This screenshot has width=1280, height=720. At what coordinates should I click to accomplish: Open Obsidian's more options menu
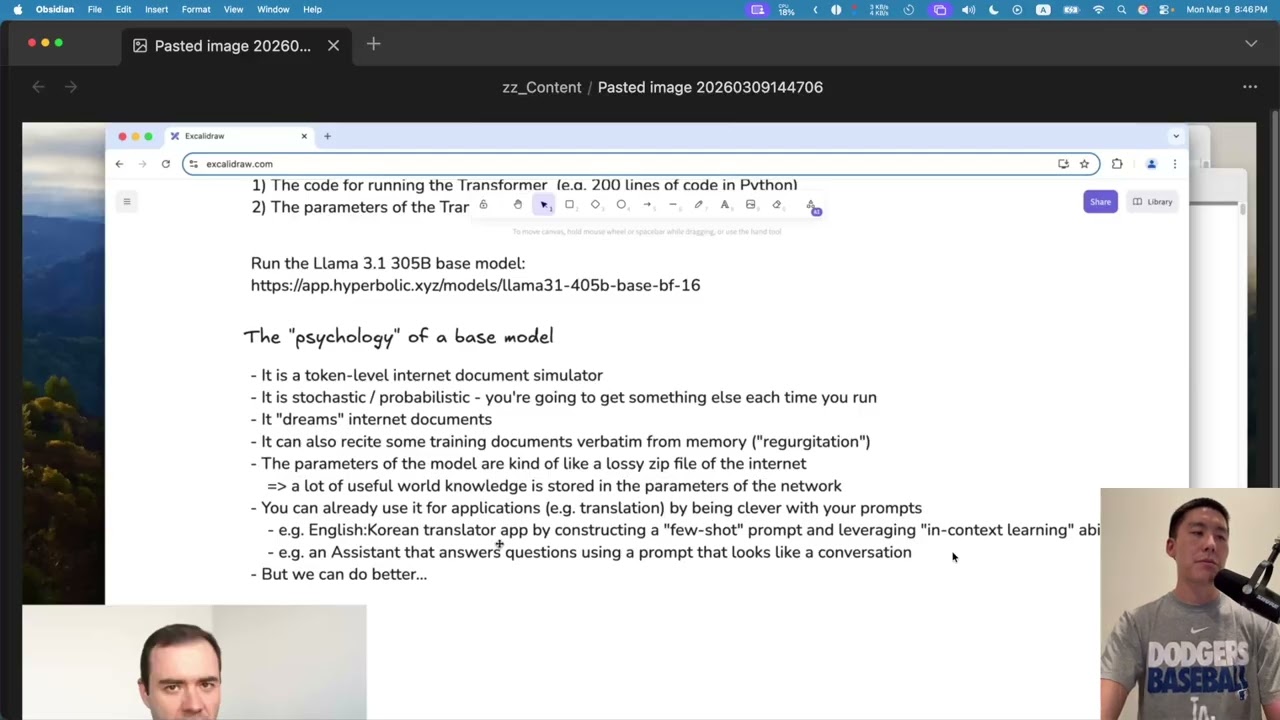[1250, 87]
